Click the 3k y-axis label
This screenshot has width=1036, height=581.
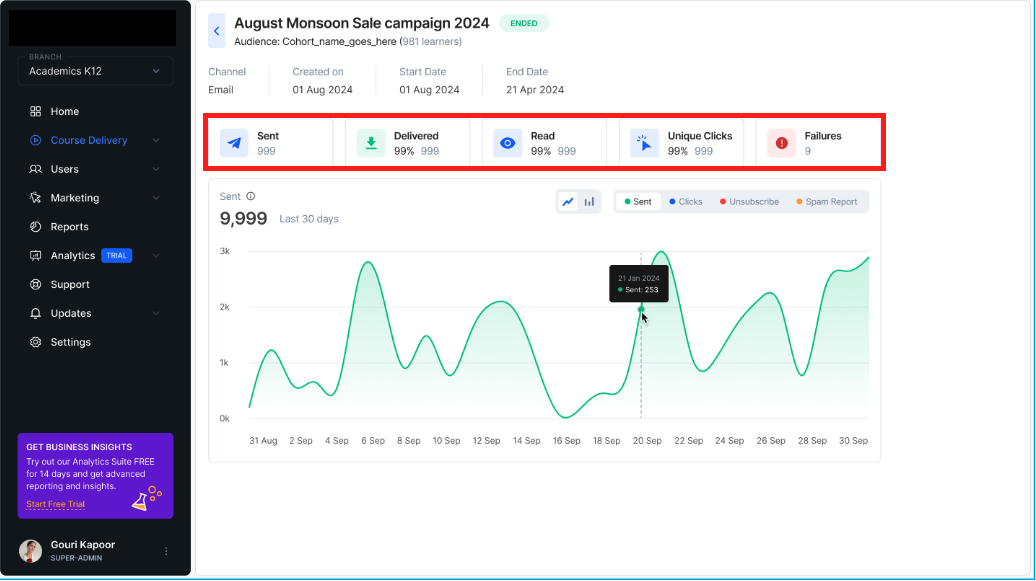pyautogui.click(x=225, y=251)
